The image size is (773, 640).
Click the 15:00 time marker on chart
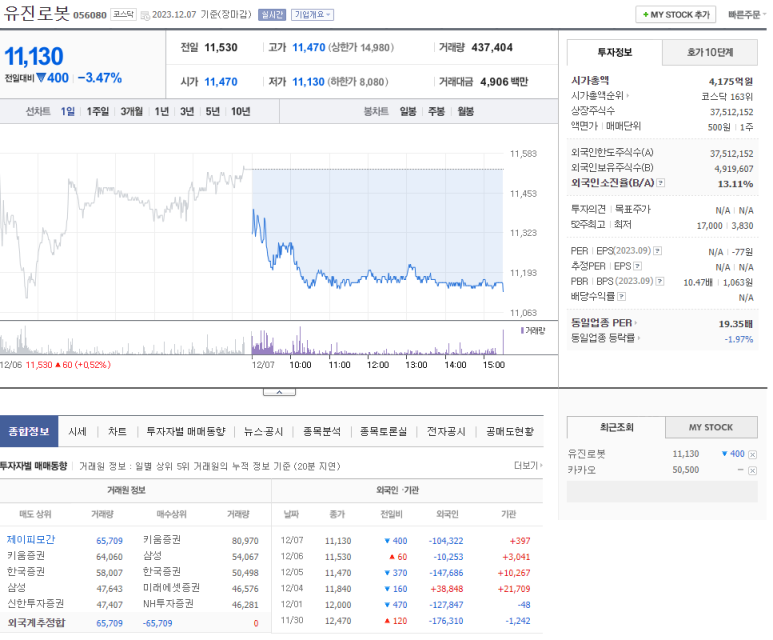[493, 365]
